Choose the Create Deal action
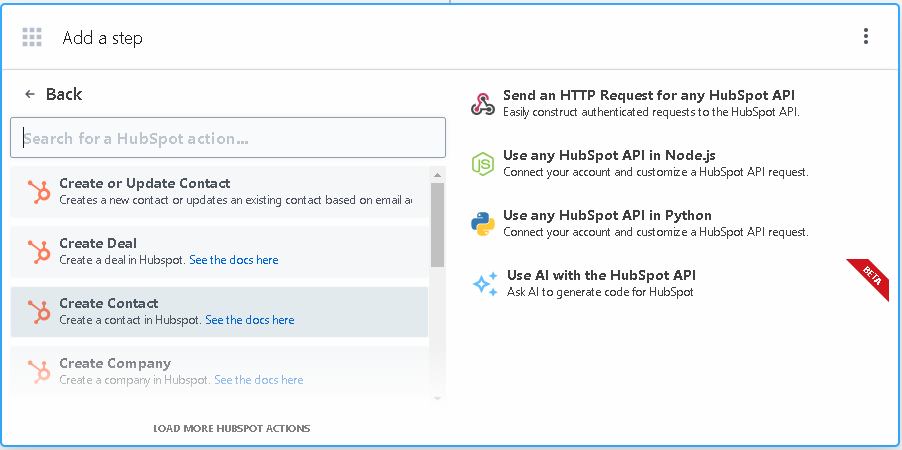The image size is (902, 450). [219, 251]
